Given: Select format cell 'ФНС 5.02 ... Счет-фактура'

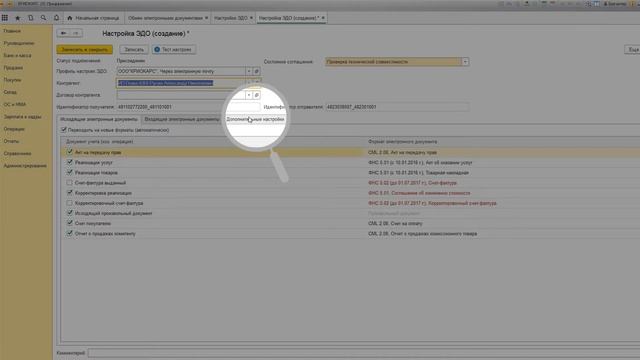Looking at the screenshot, I should 412,183.
